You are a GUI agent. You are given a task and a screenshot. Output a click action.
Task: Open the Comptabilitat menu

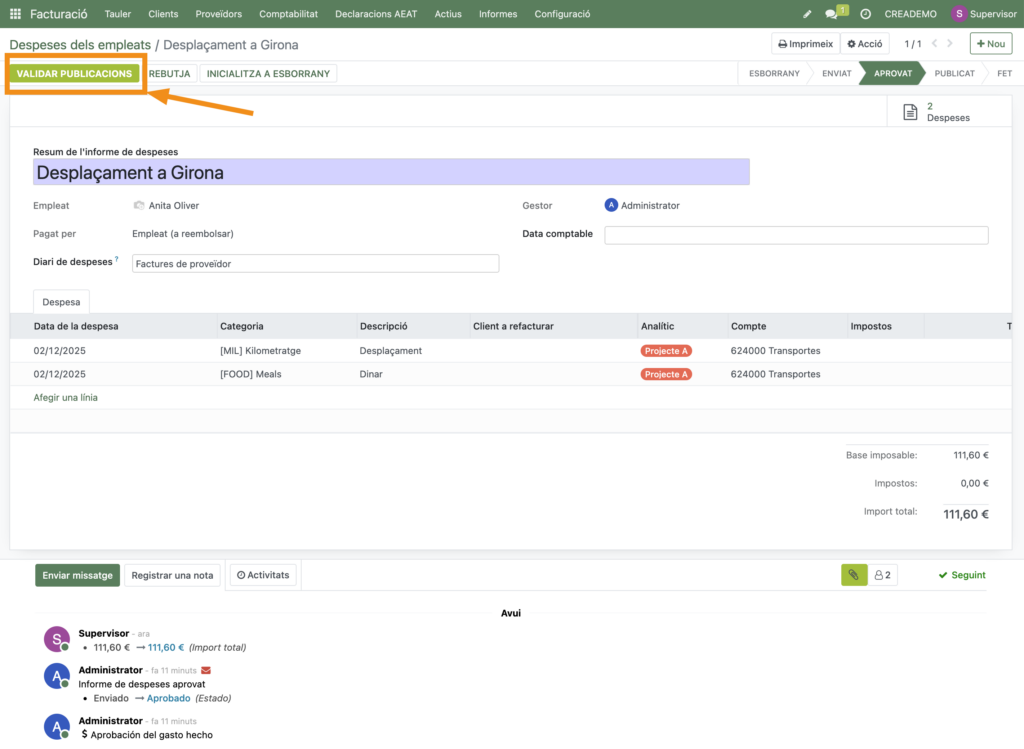288,14
